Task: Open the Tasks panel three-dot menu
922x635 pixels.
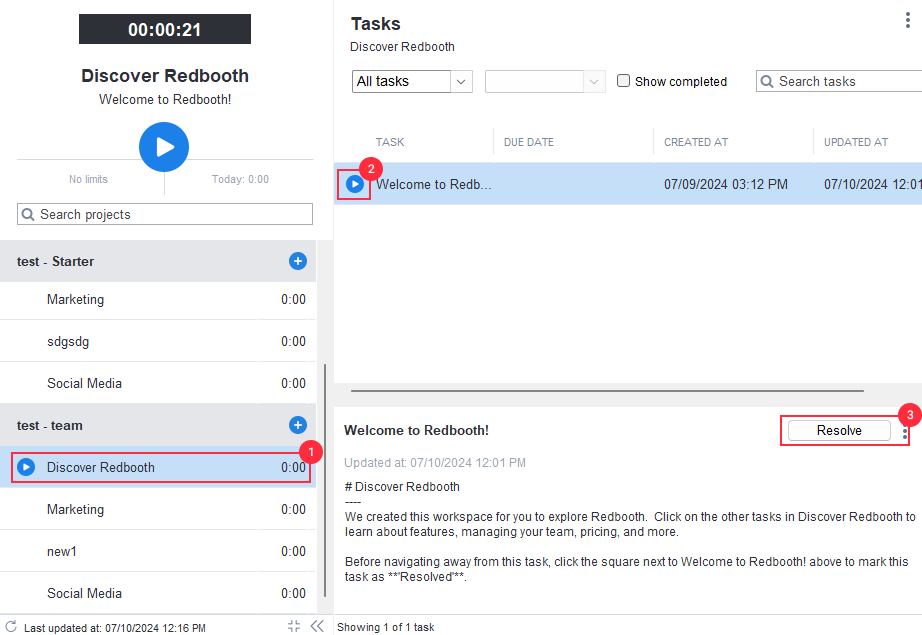Action: (908, 21)
